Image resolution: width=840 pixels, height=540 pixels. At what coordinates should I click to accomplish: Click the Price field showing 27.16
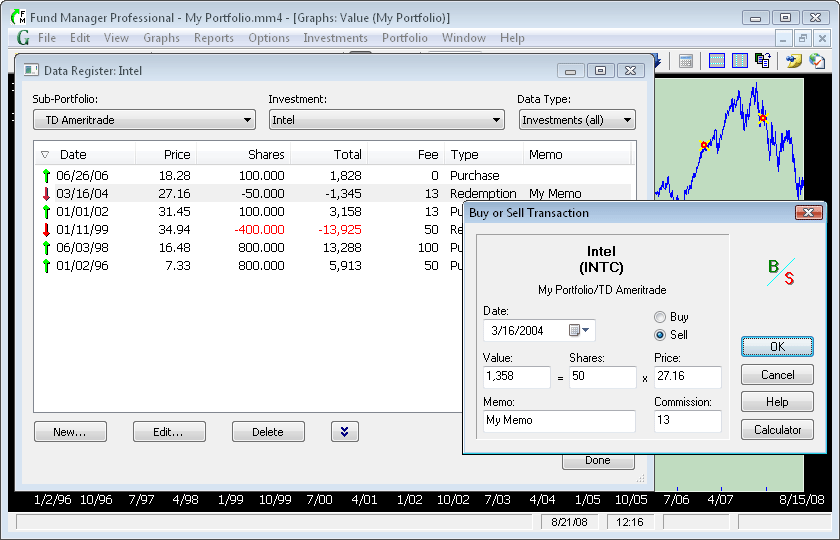[x=688, y=377]
